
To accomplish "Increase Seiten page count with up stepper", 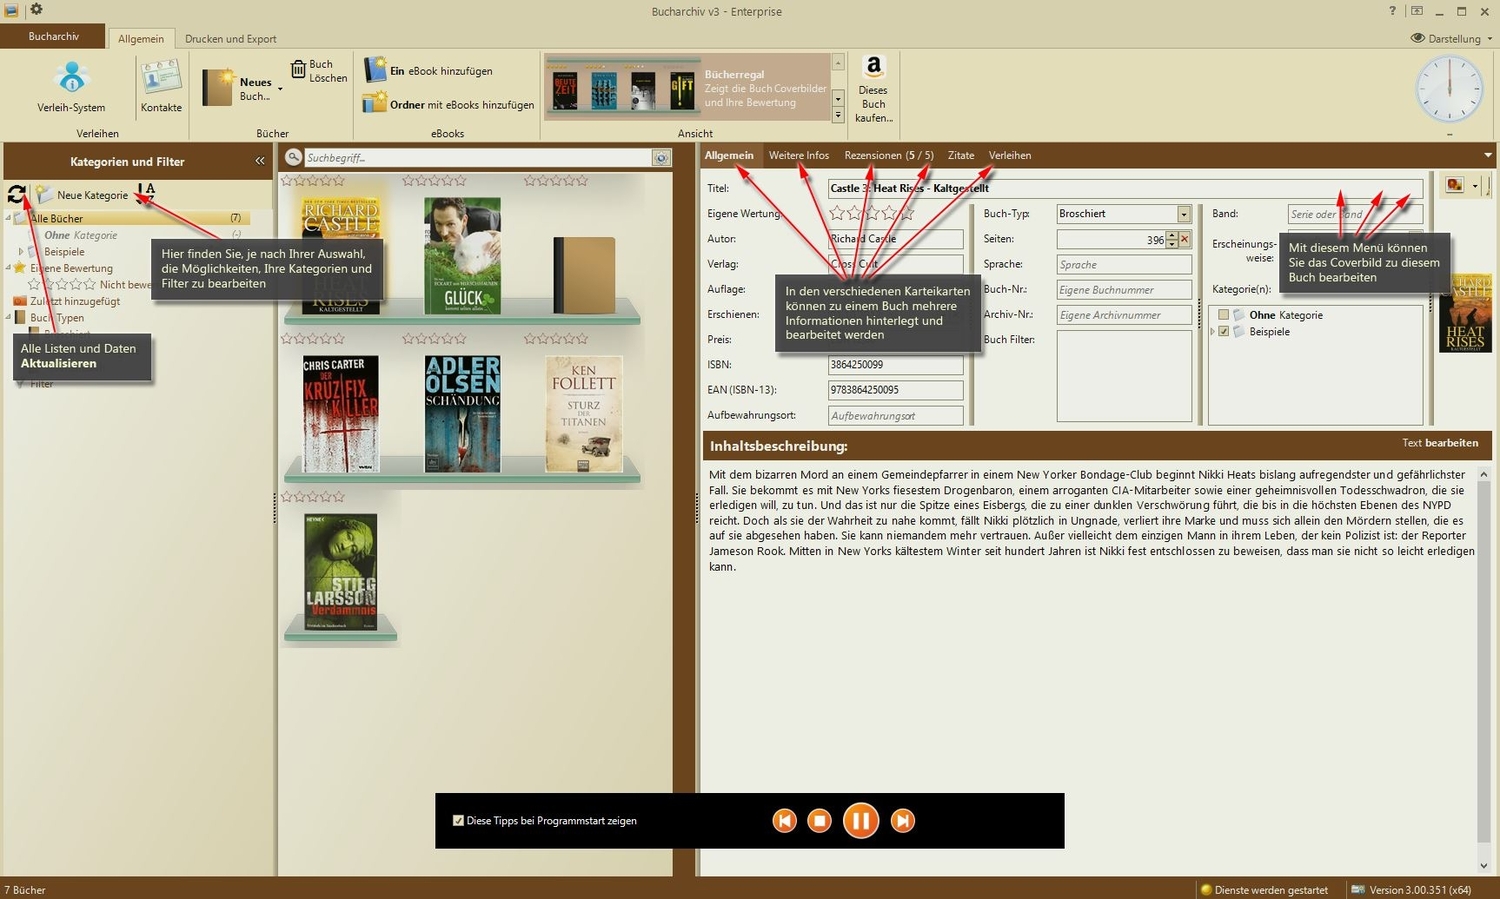I will [x=1172, y=235].
